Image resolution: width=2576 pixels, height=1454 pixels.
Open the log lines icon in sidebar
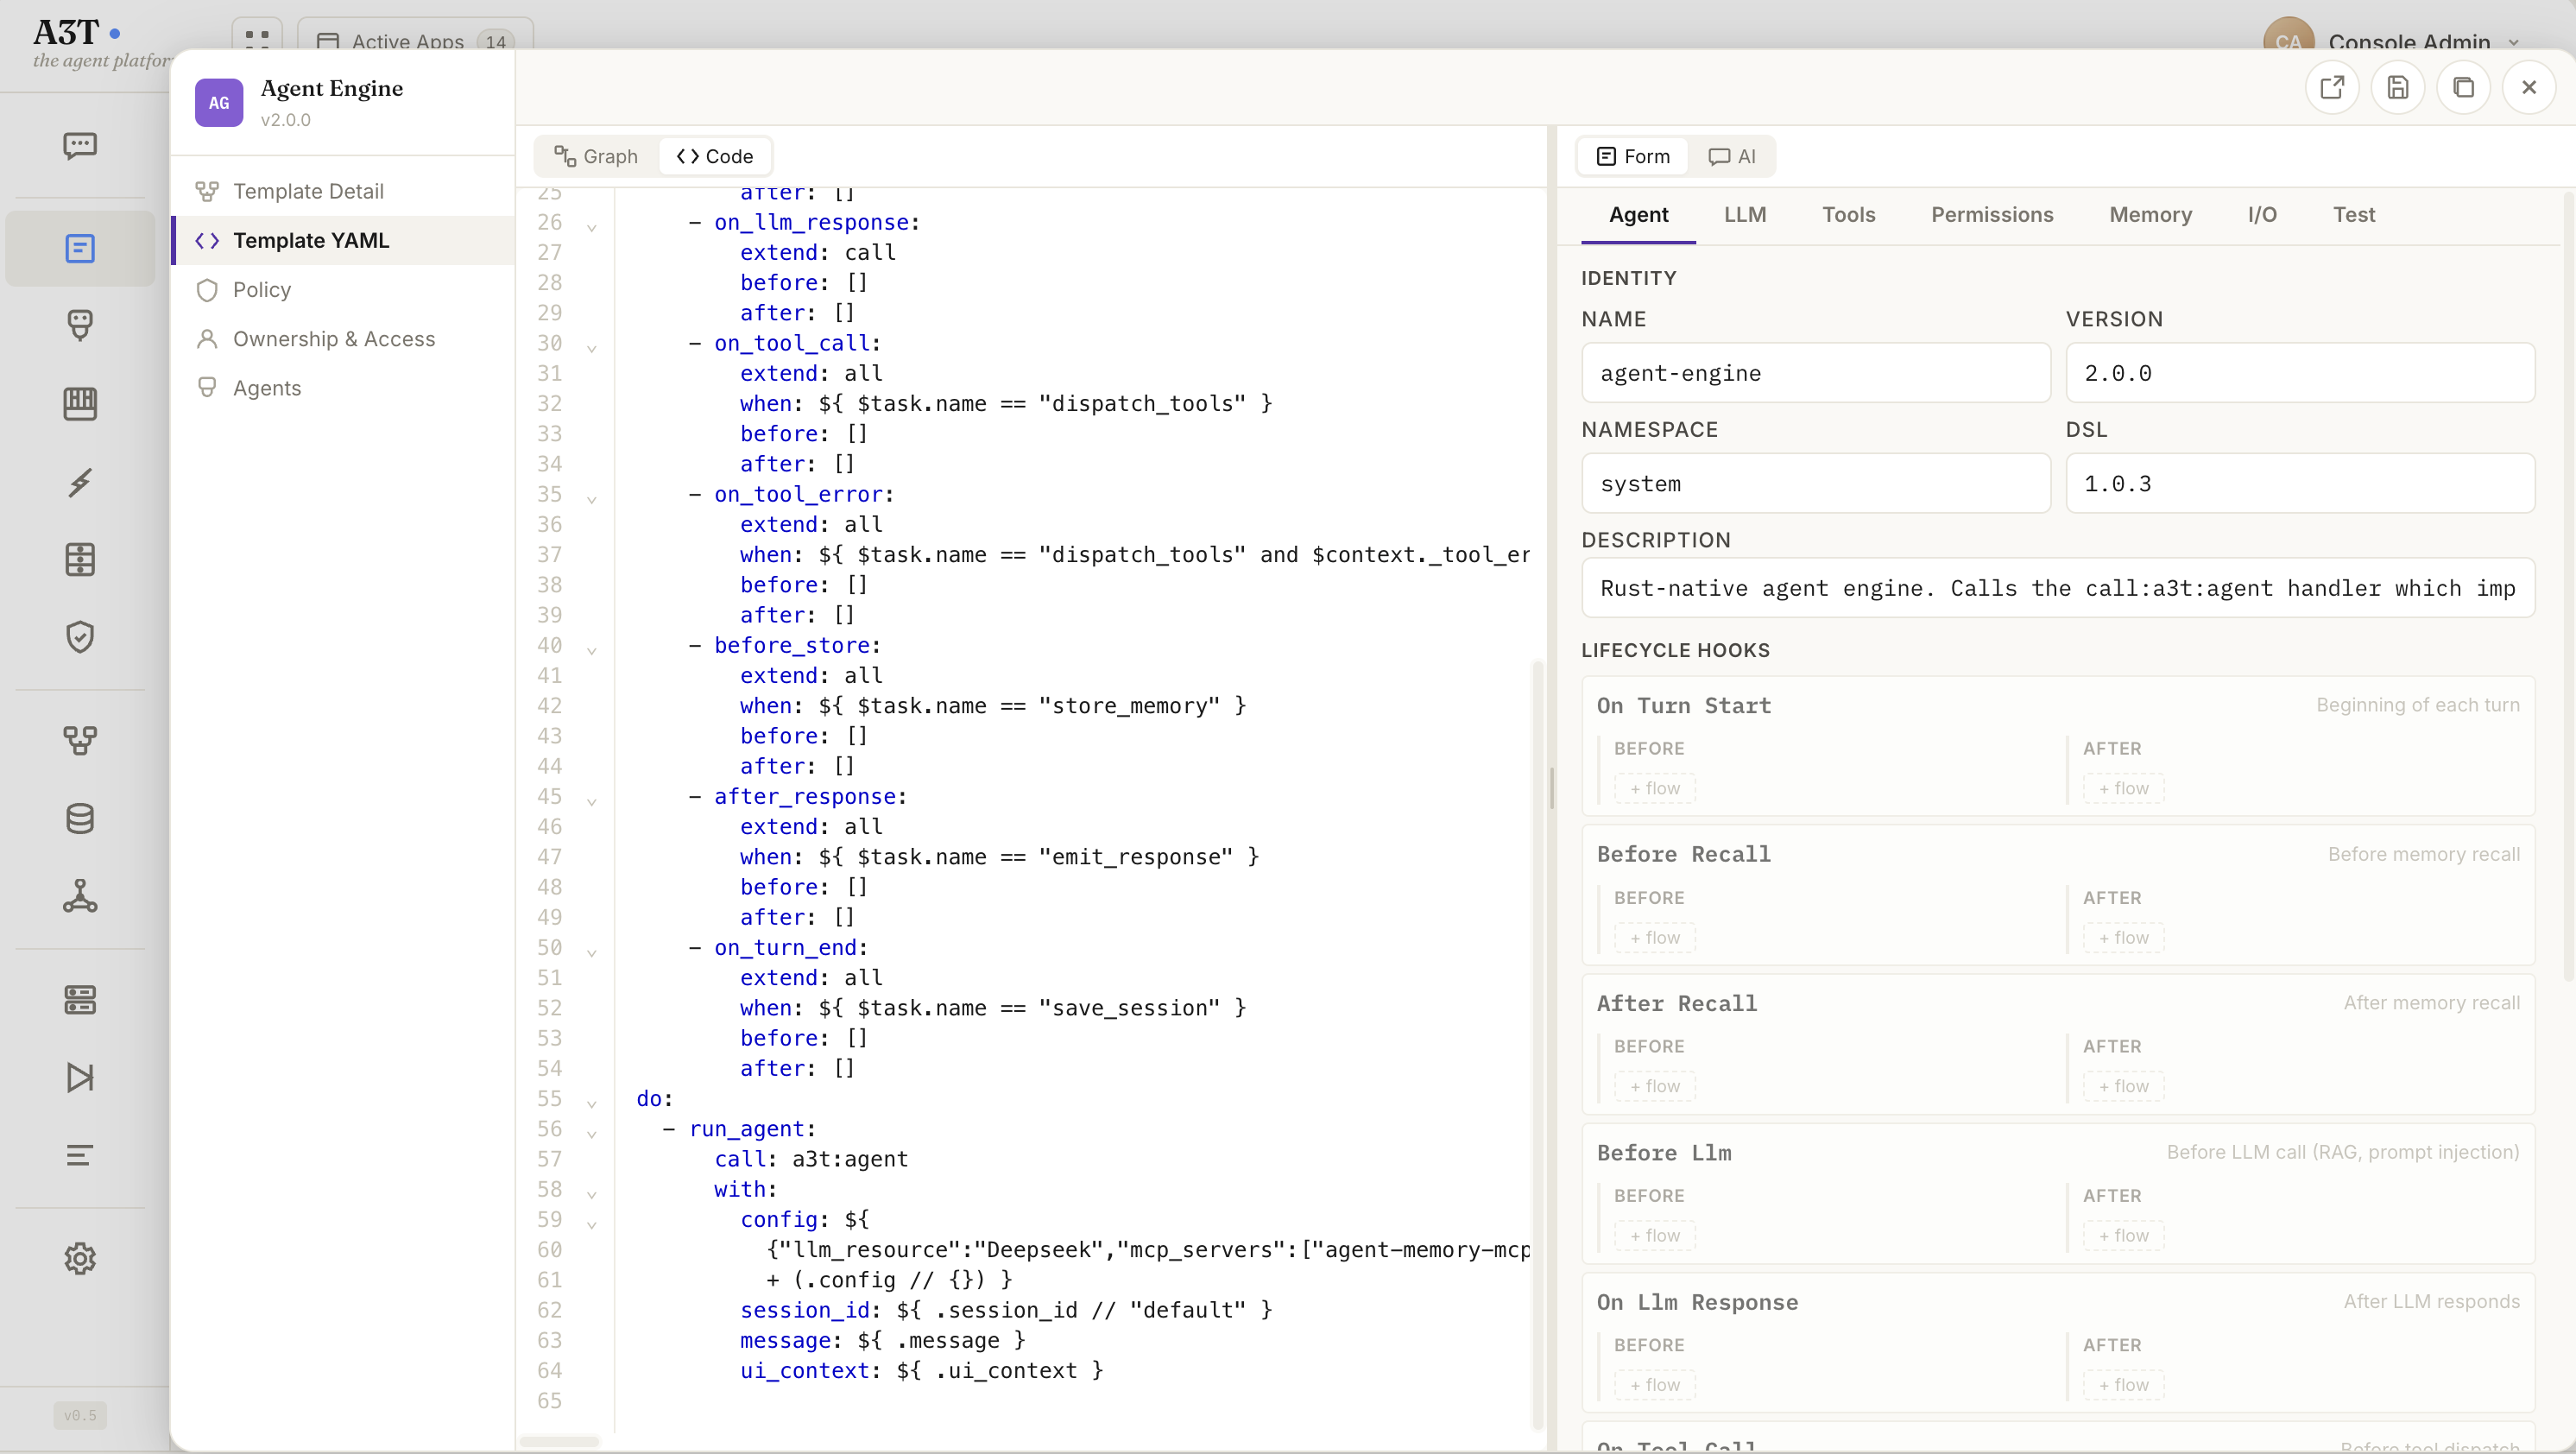point(80,1155)
